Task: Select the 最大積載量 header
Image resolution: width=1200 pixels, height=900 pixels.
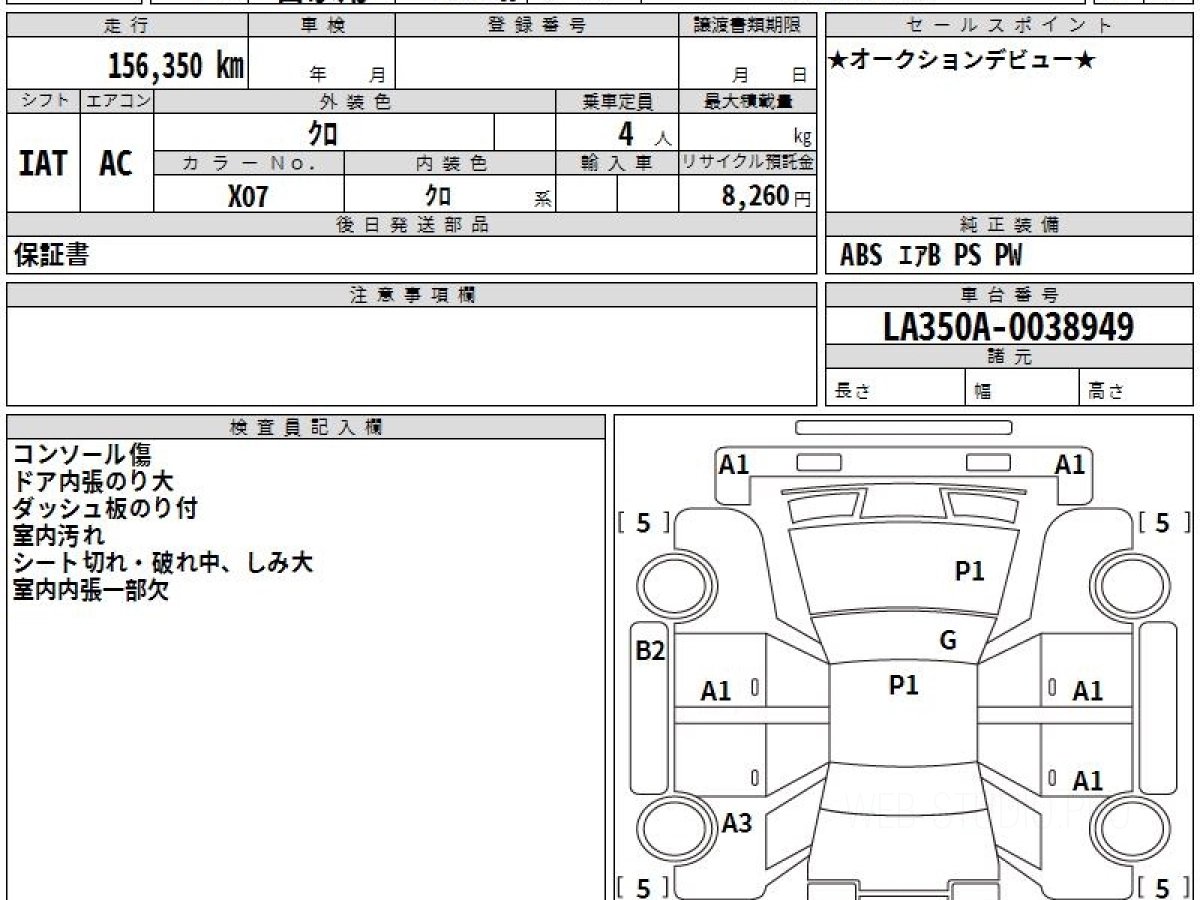Action: tap(747, 101)
